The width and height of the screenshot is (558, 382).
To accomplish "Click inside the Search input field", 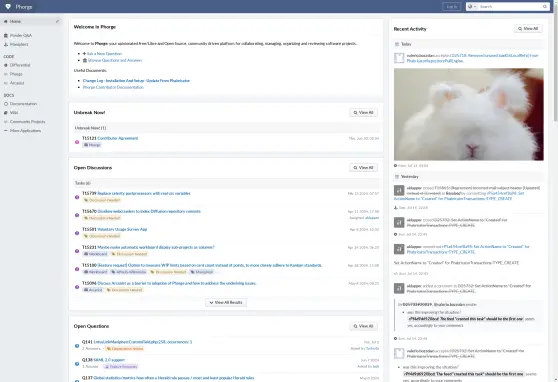I will point(509,6).
